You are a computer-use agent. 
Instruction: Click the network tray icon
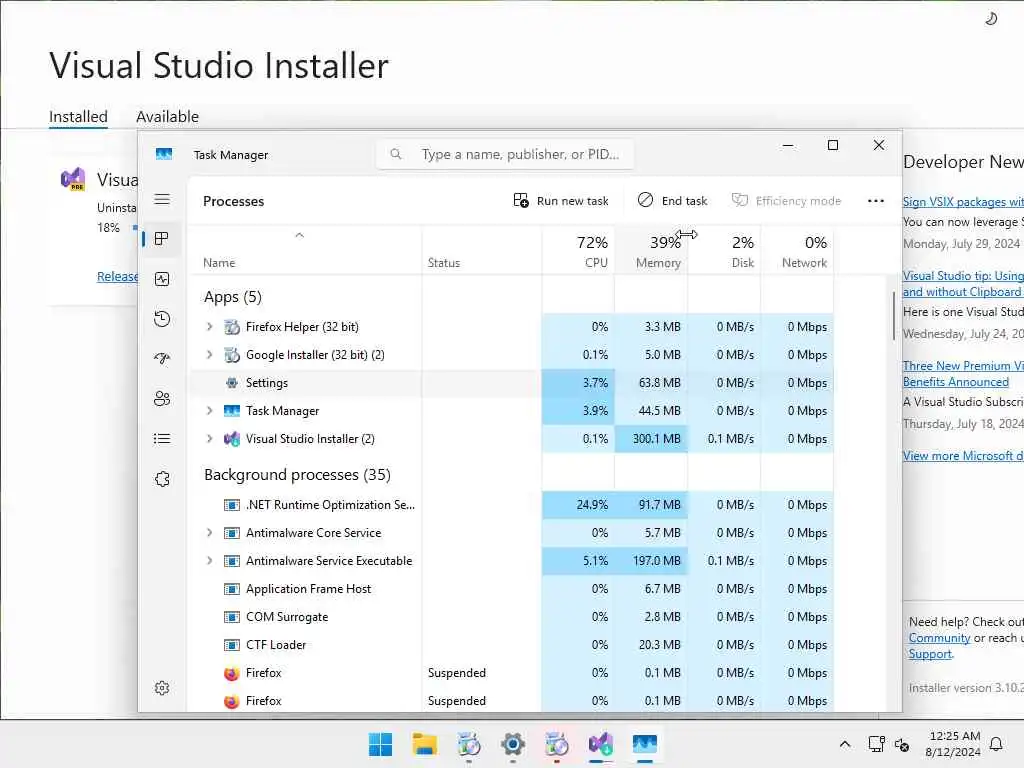pos(876,744)
